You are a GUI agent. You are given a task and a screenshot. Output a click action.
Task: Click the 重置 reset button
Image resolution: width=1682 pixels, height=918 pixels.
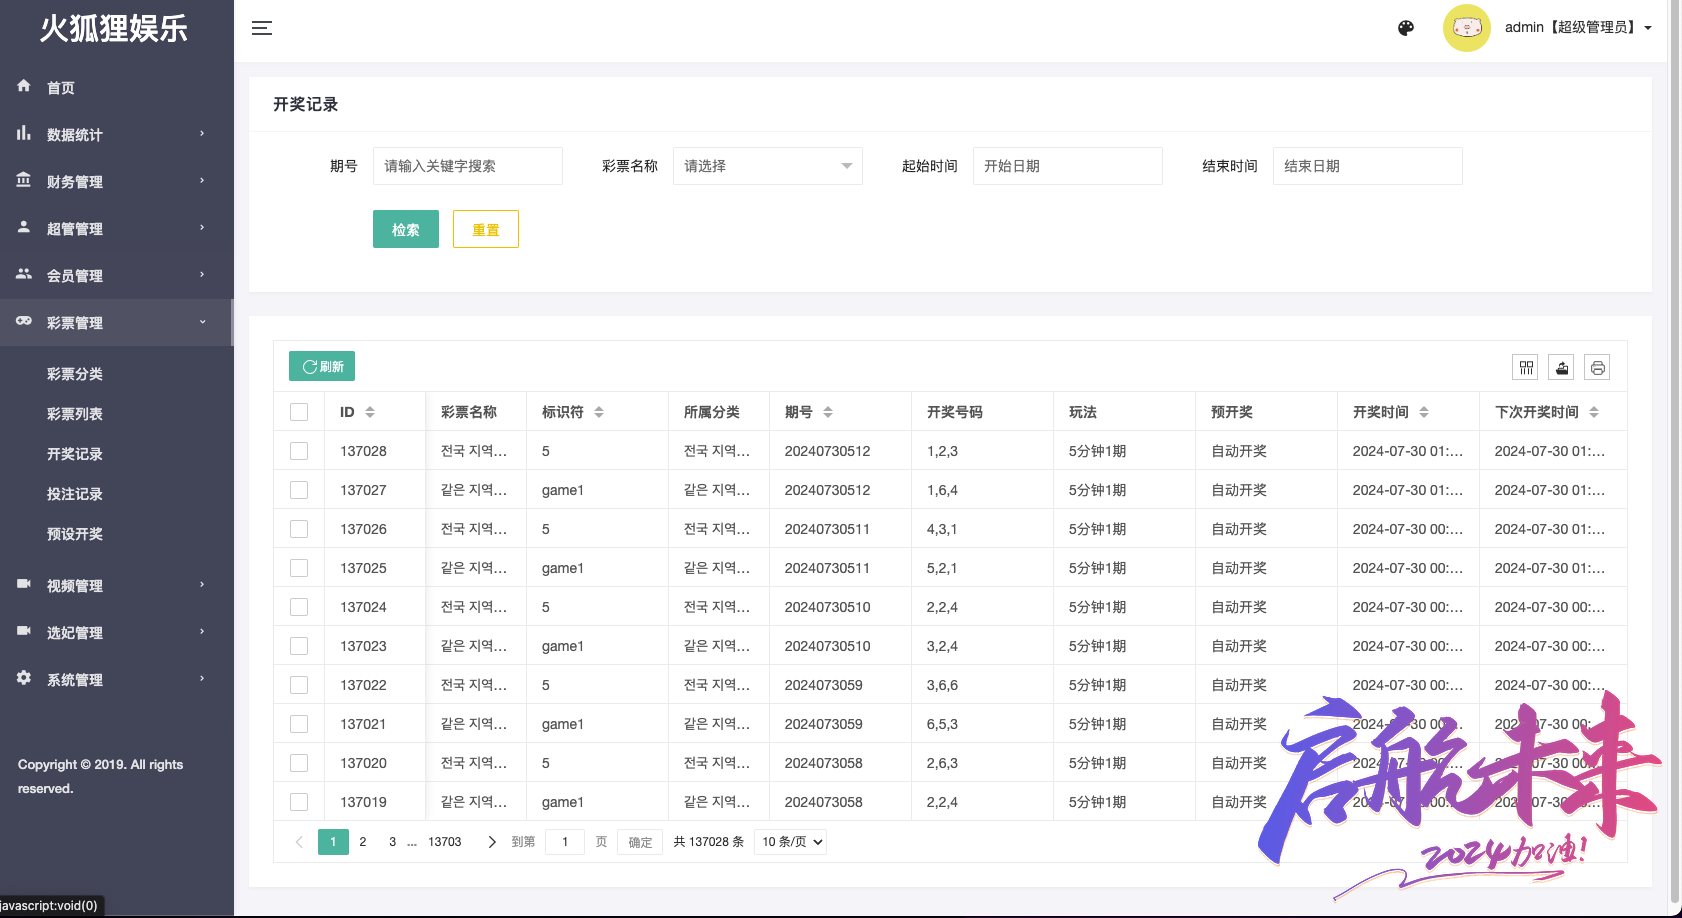(x=486, y=229)
